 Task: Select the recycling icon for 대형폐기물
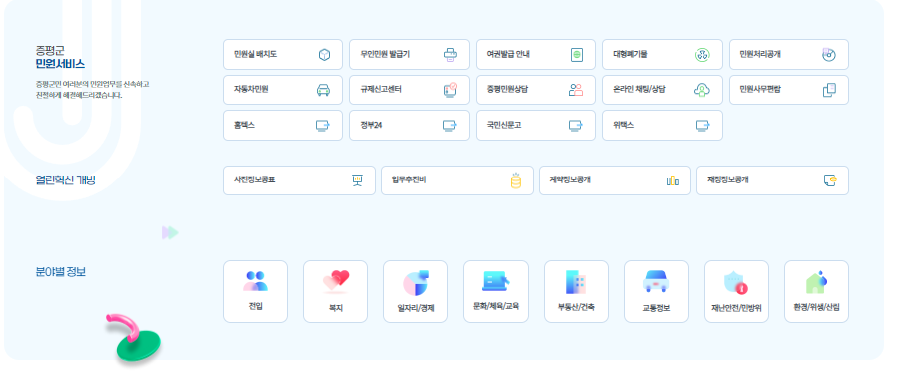click(703, 55)
